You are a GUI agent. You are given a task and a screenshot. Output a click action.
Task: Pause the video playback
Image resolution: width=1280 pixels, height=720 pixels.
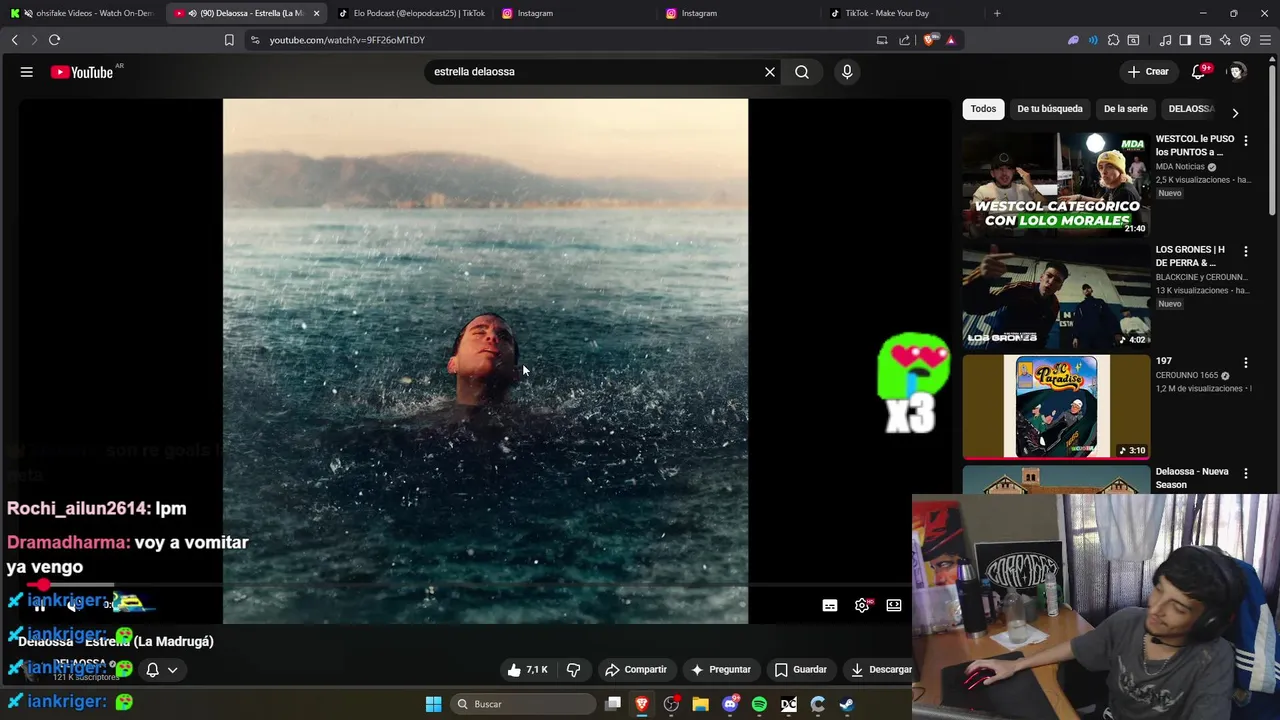click(x=40, y=604)
